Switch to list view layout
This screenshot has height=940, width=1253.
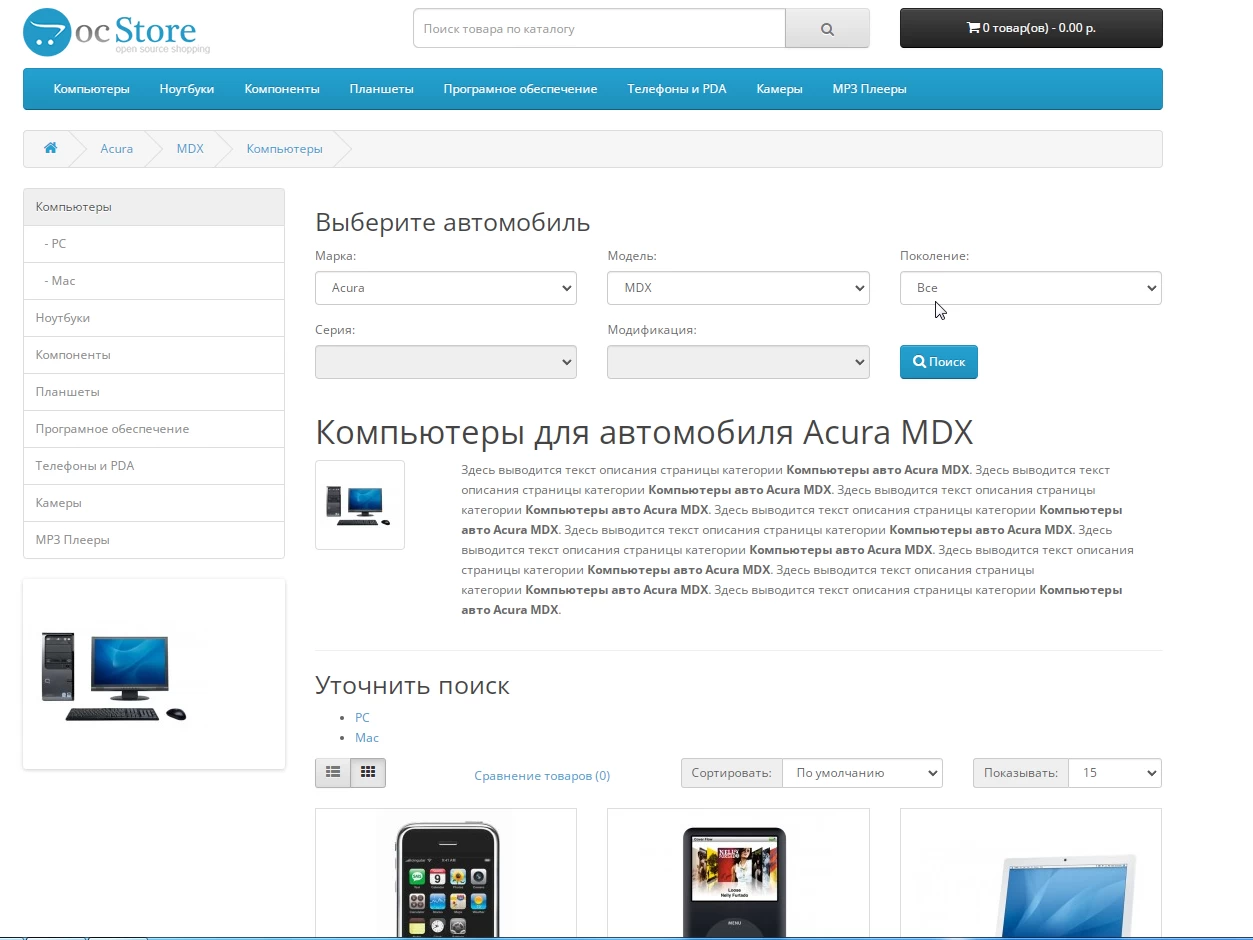click(x=333, y=773)
